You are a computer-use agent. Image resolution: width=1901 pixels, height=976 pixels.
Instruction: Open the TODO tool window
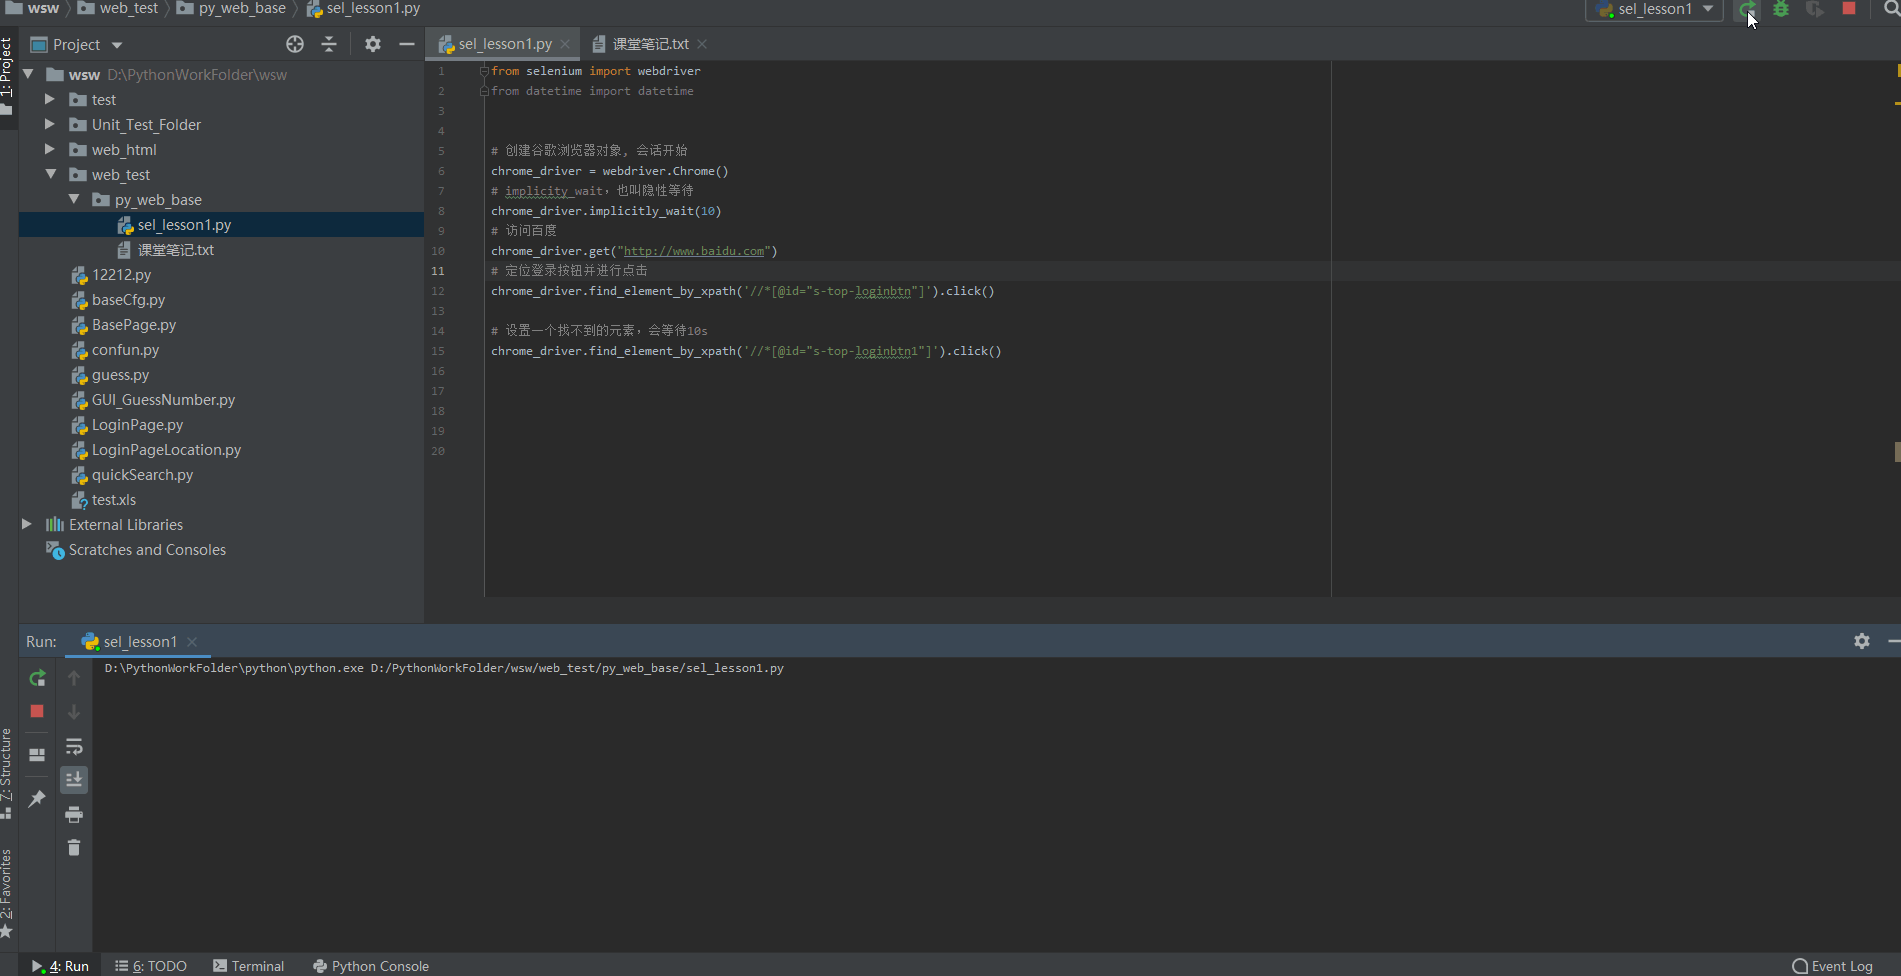point(150,966)
